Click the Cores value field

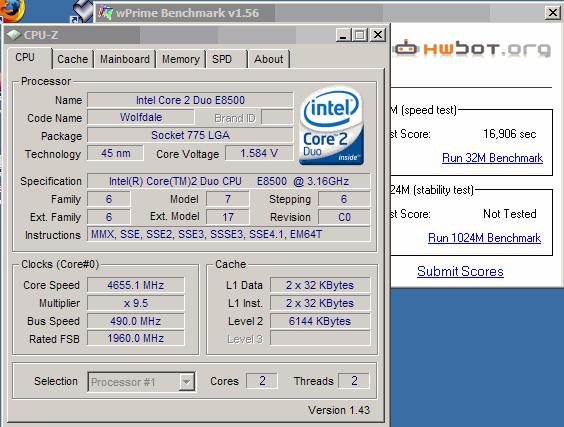(x=262, y=381)
